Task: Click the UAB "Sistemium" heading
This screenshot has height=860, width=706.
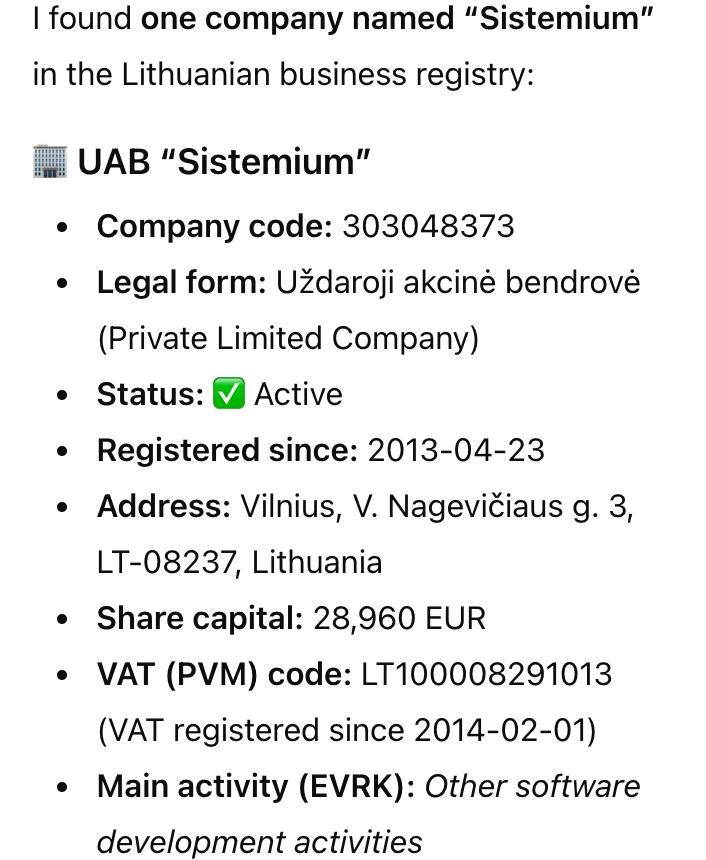Action: pos(224,161)
